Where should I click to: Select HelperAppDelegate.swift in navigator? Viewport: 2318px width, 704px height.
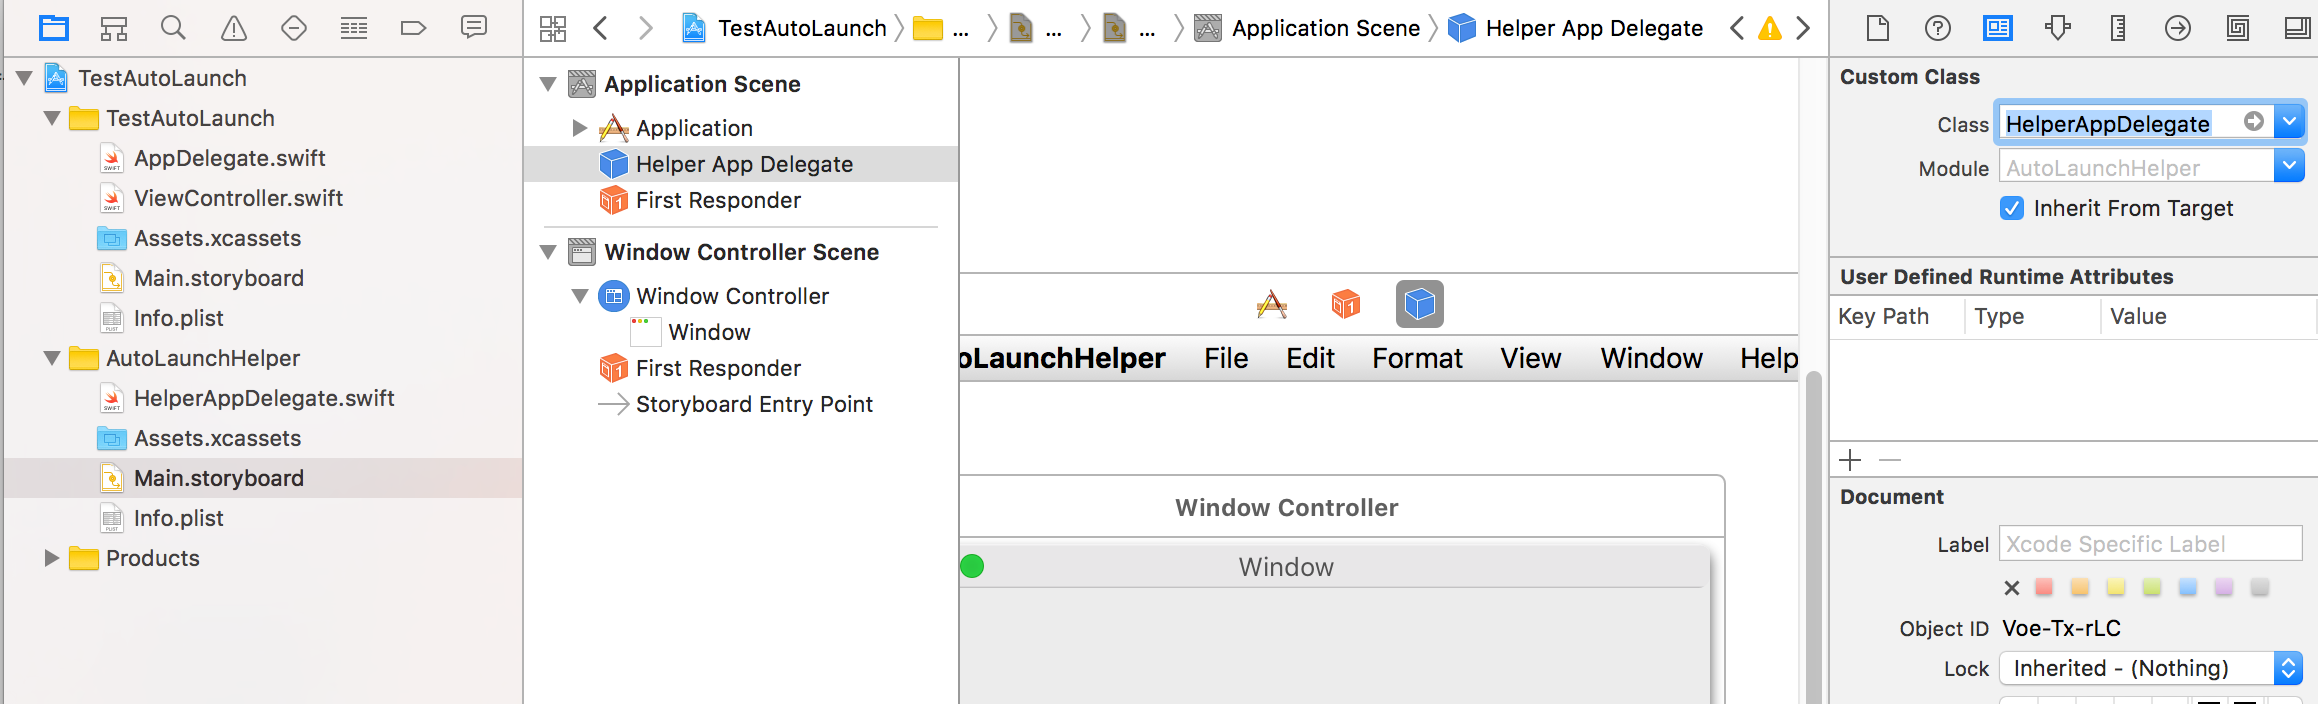point(264,398)
